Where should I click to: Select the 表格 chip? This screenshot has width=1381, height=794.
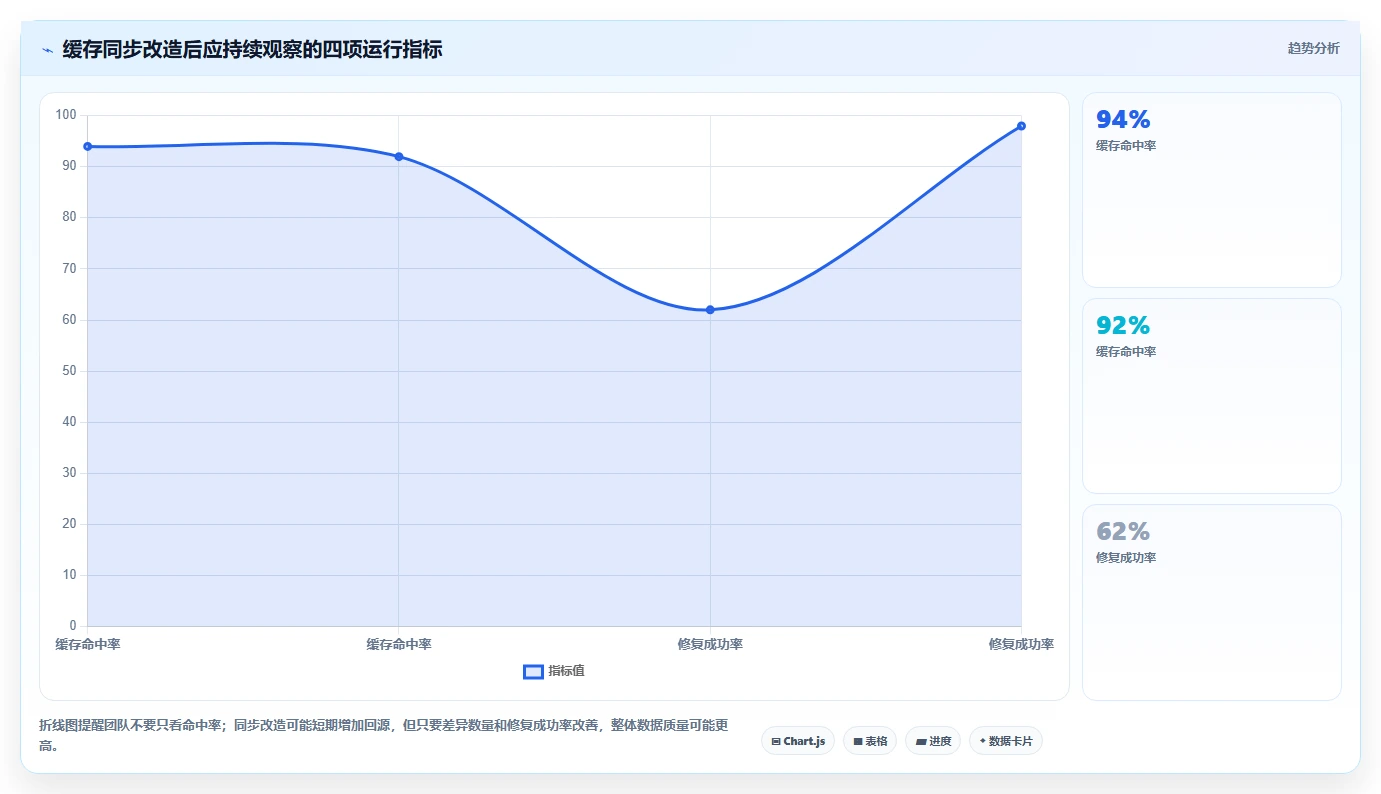(870, 741)
